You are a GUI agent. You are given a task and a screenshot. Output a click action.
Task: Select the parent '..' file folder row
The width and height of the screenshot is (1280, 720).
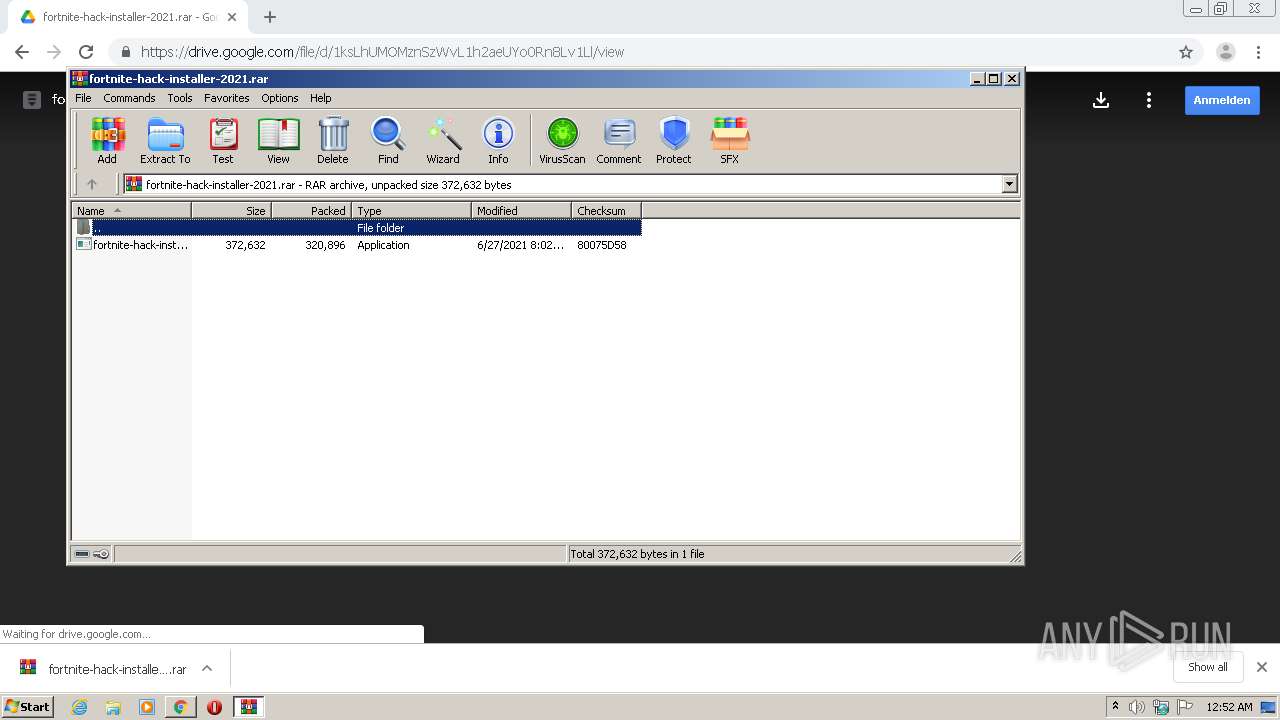357,228
